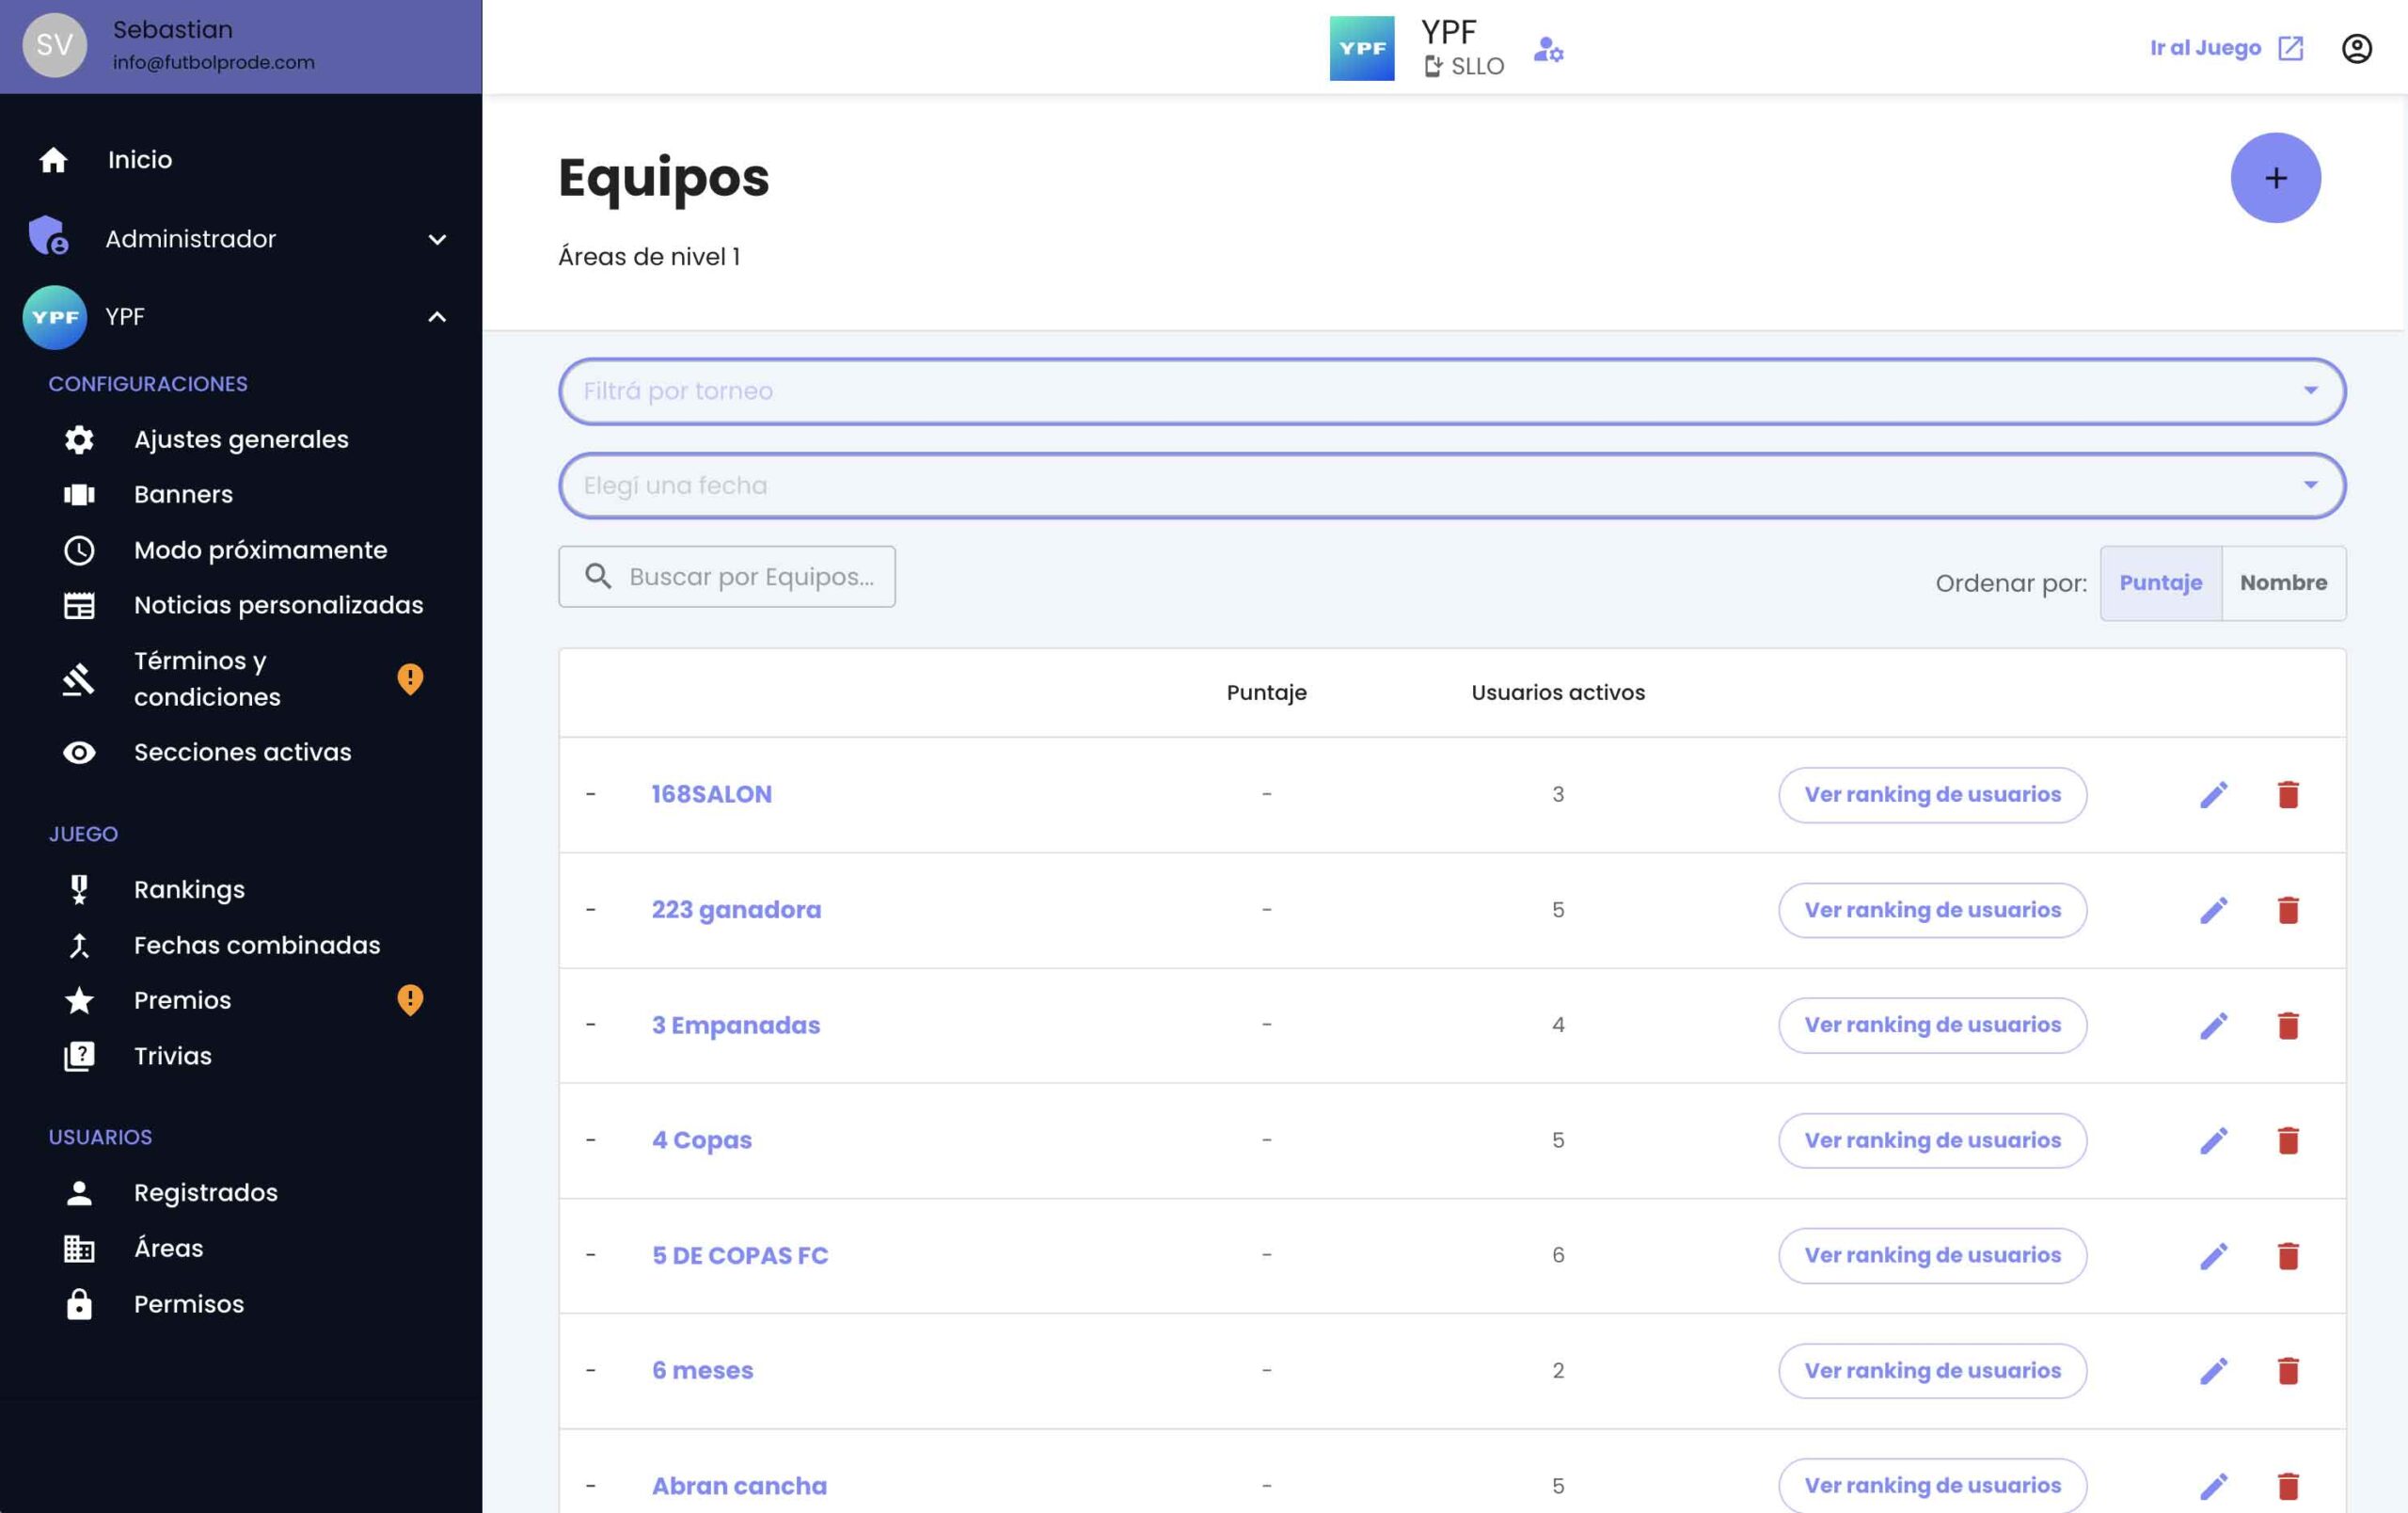2408x1513 pixels.
Task: Click the pencil icon for 6 meses team
Action: [2213, 1370]
